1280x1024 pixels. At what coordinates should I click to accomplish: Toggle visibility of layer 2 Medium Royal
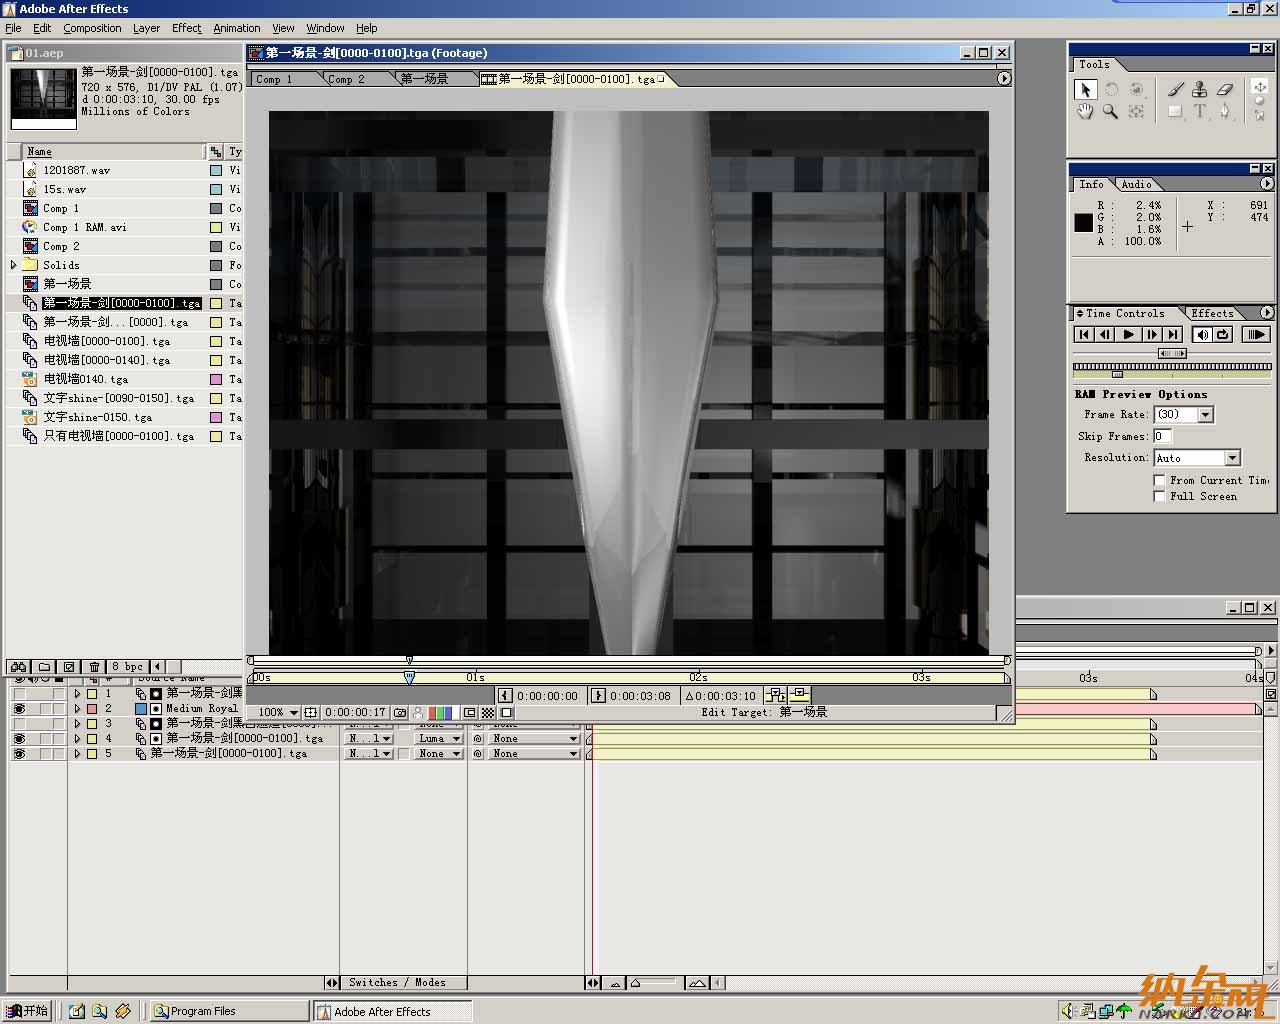(x=19, y=708)
